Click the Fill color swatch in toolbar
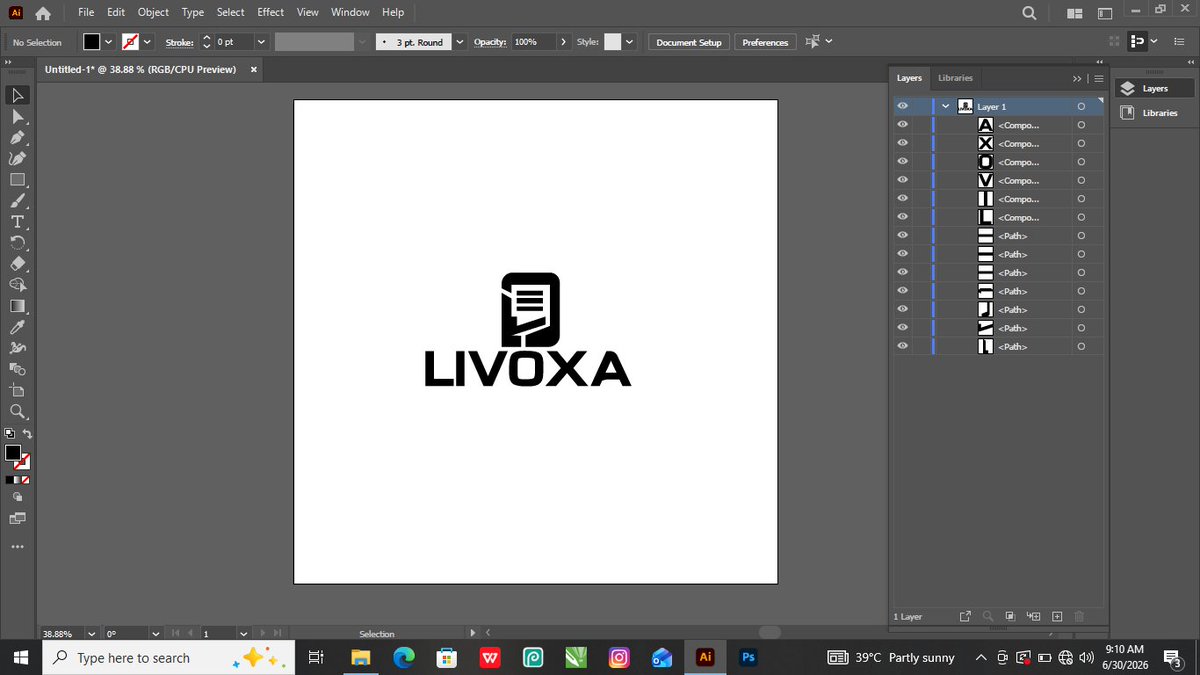Image resolution: width=1200 pixels, height=675 pixels. [13, 453]
